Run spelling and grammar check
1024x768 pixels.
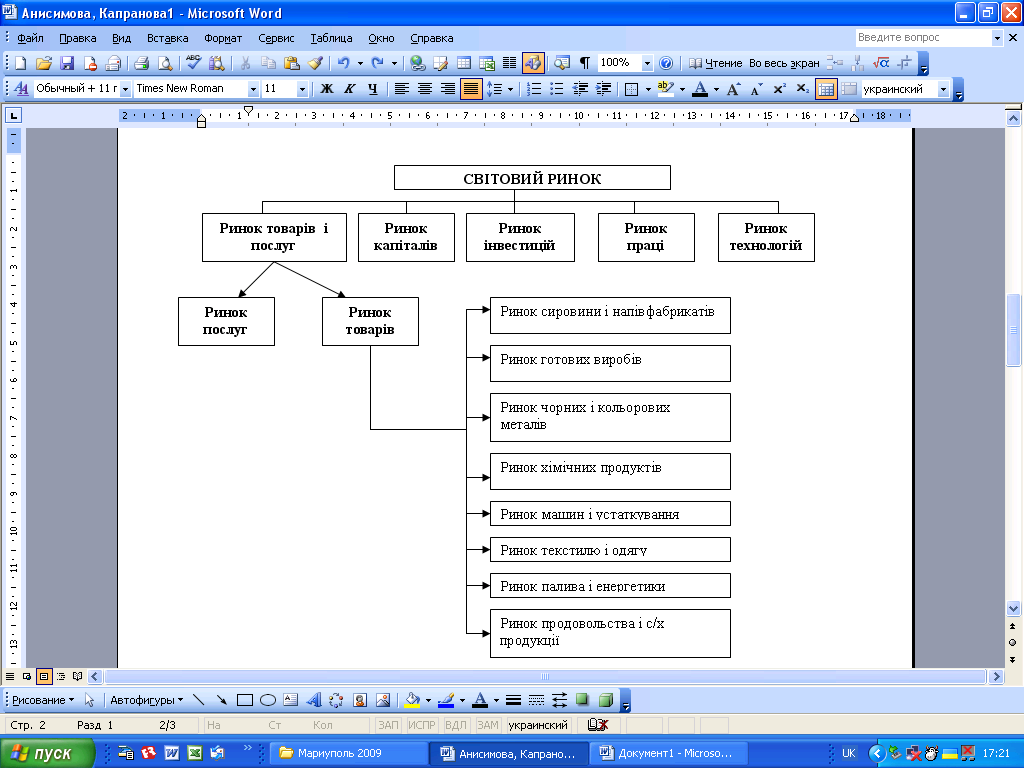193,63
